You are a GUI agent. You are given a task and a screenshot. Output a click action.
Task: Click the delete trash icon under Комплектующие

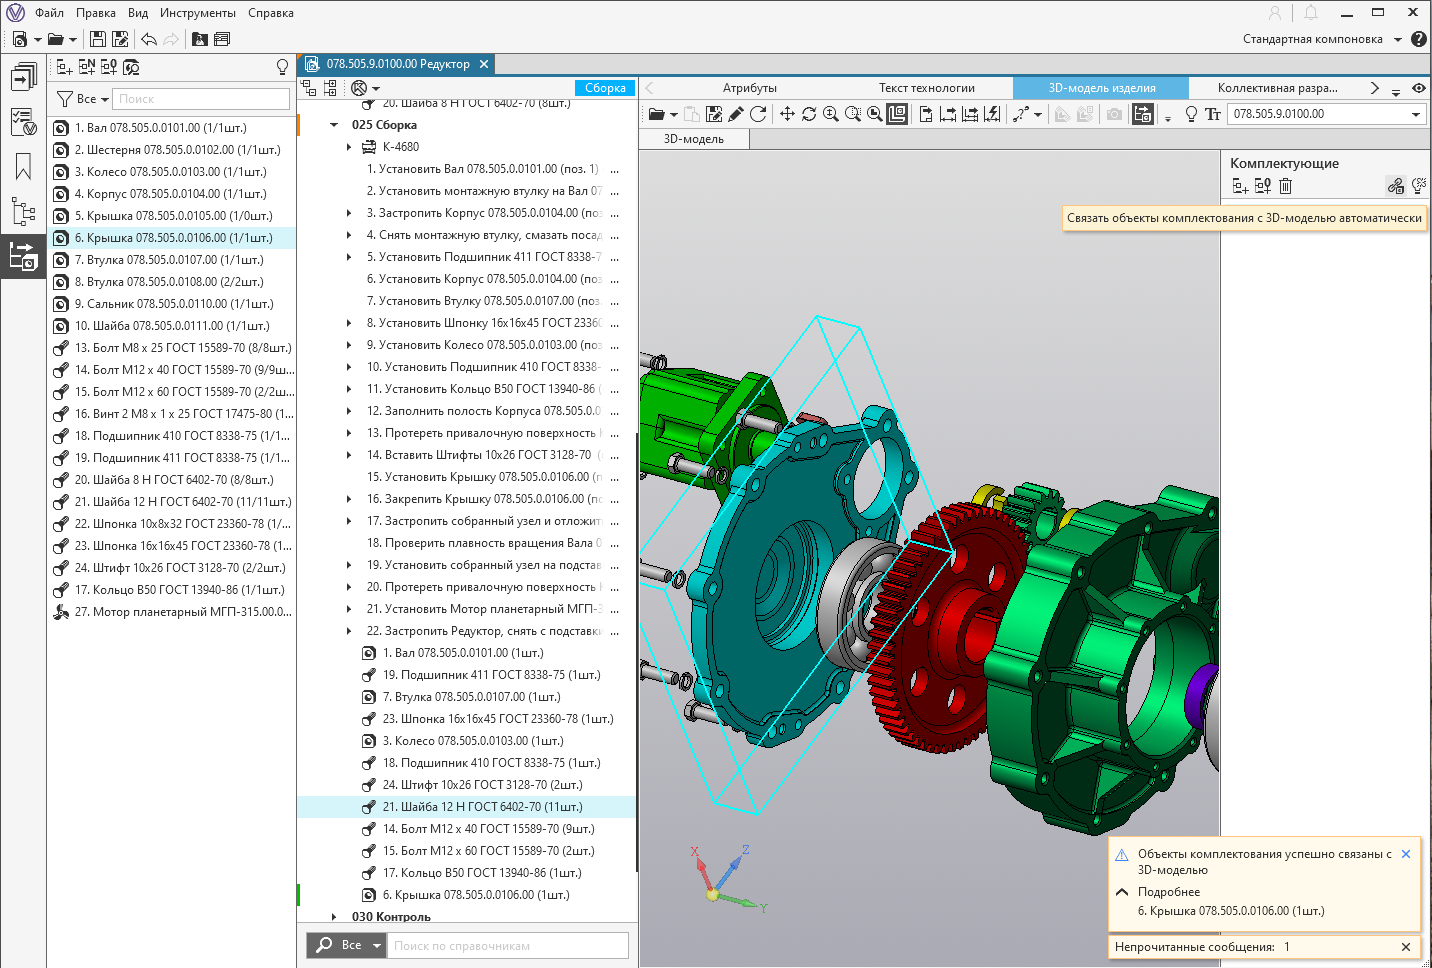[x=1286, y=186]
